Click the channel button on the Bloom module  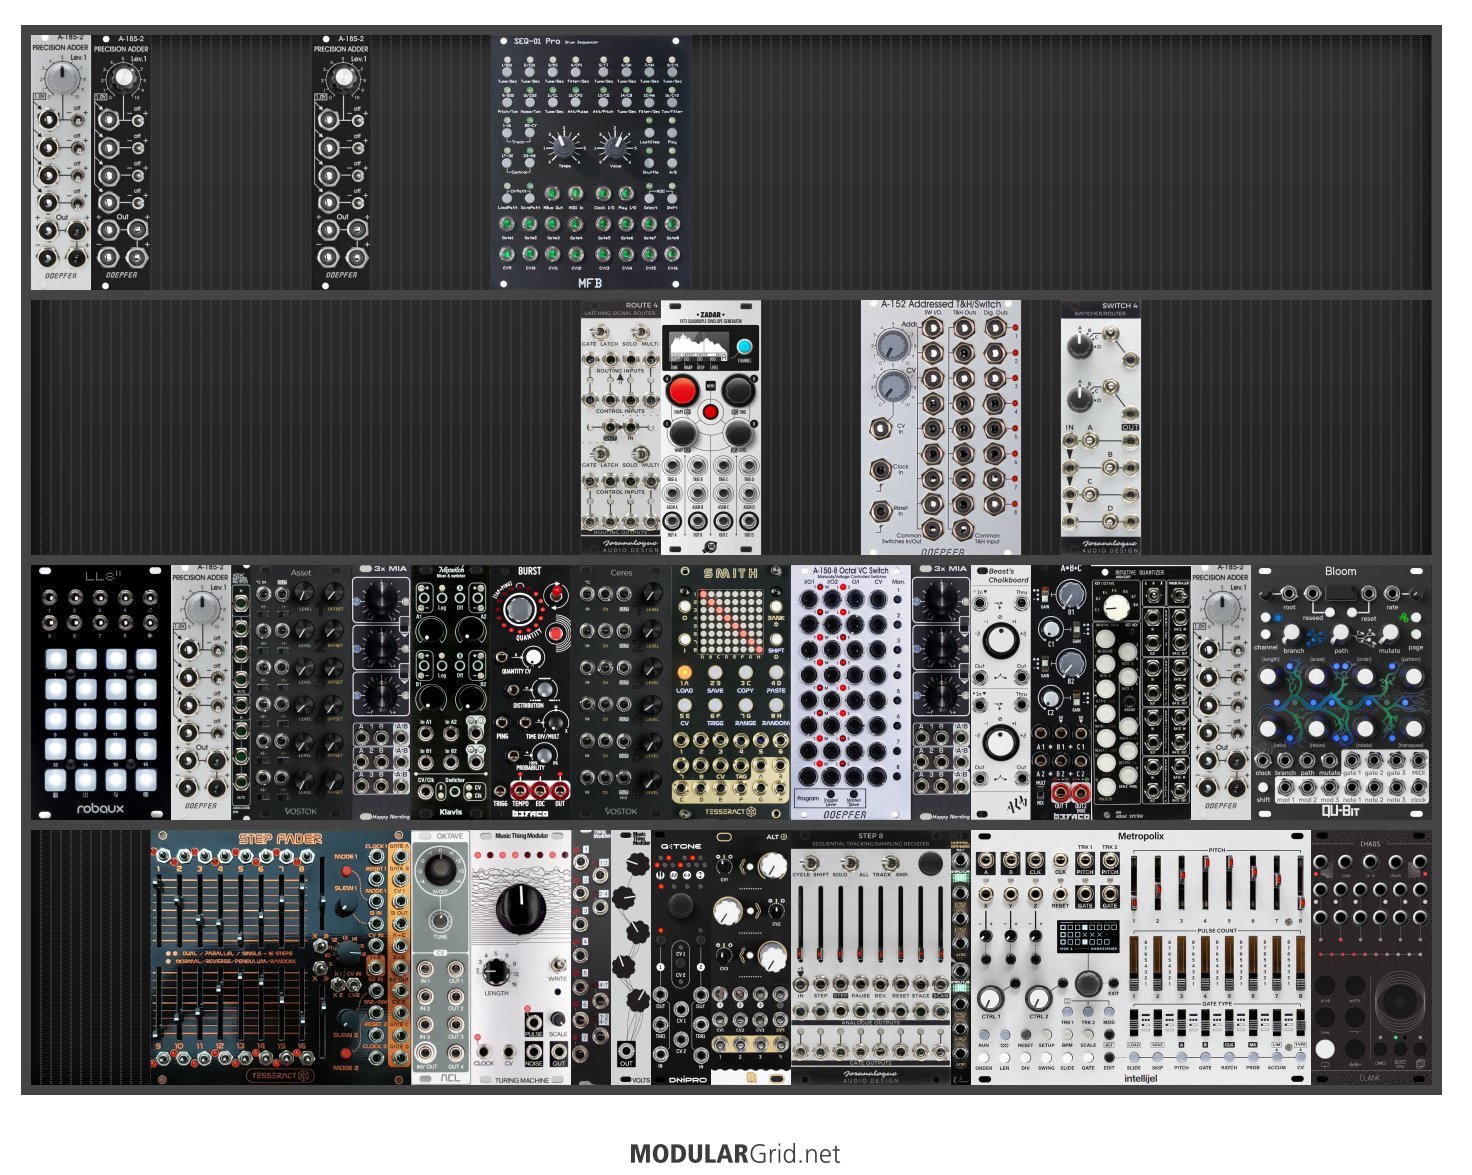(1266, 633)
